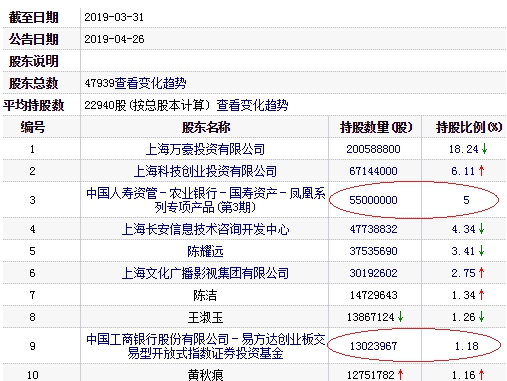Screen dimensions: 507x381
Task: Click share count 14729643
Action: [373, 295]
